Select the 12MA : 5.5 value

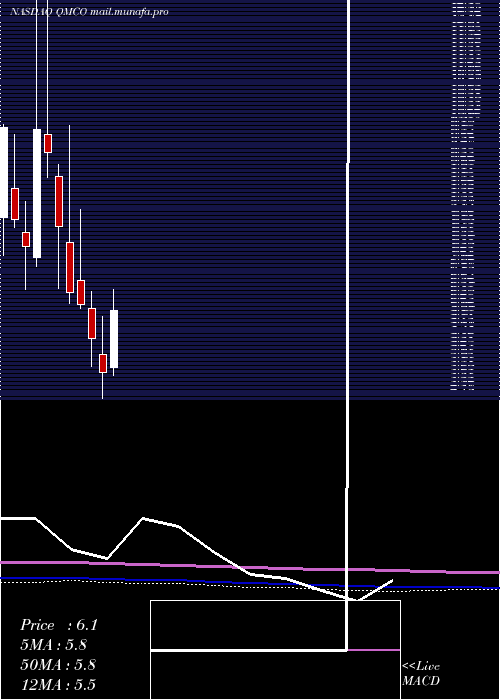pyautogui.click(x=58, y=684)
